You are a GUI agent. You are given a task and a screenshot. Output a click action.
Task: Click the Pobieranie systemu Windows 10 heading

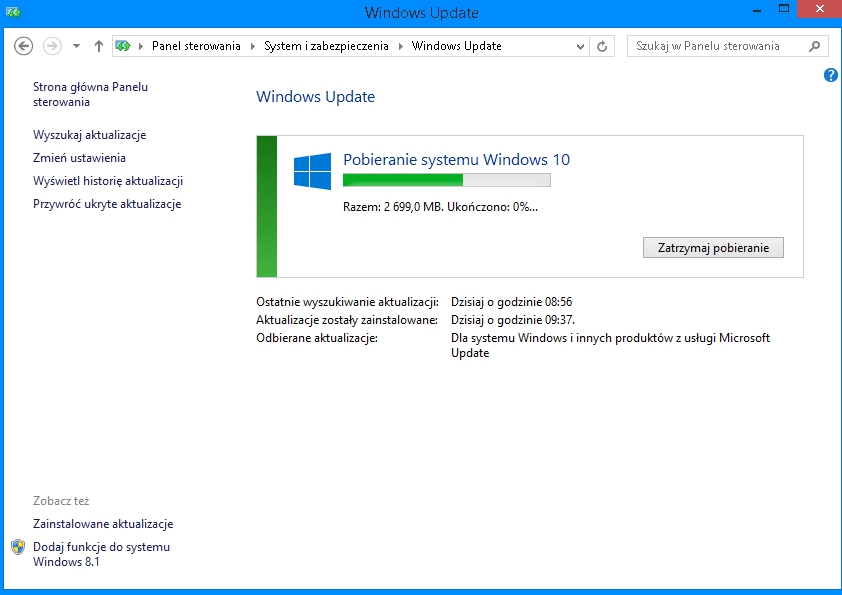pyautogui.click(x=456, y=159)
